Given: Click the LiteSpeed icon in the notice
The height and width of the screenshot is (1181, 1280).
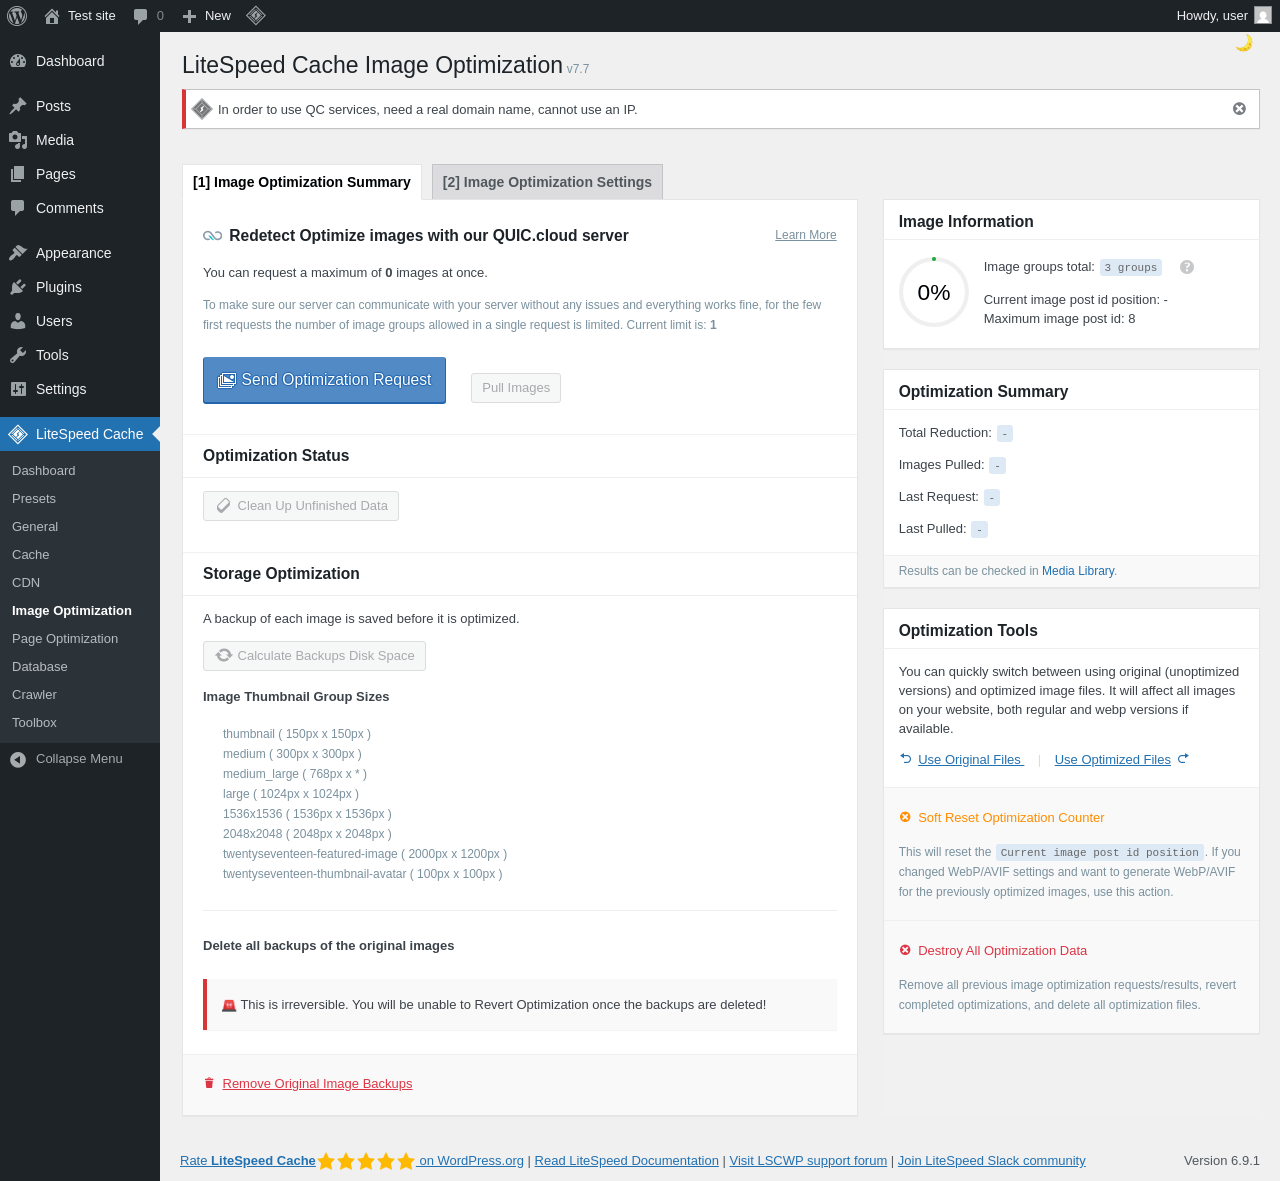Looking at the screenshot, I should [202, 109].
